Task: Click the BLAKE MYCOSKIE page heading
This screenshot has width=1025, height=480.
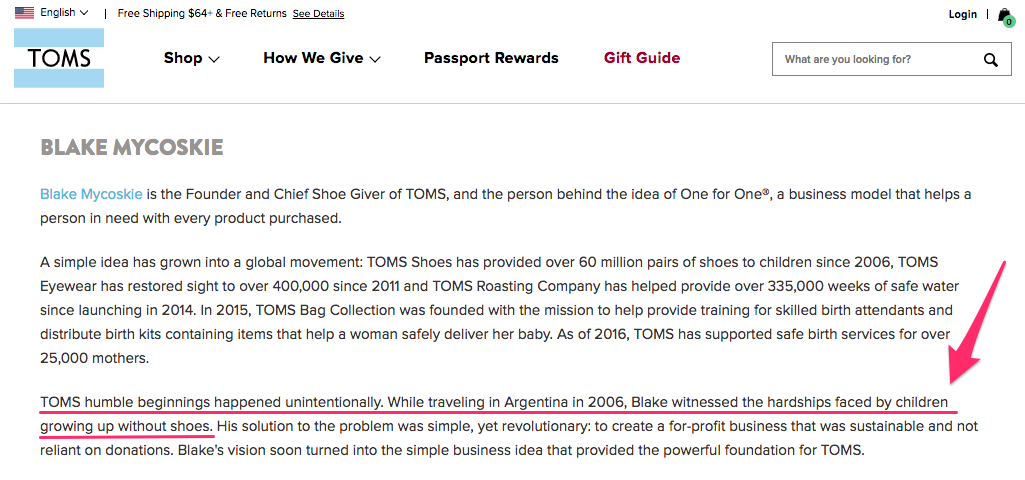Action: 131,147
